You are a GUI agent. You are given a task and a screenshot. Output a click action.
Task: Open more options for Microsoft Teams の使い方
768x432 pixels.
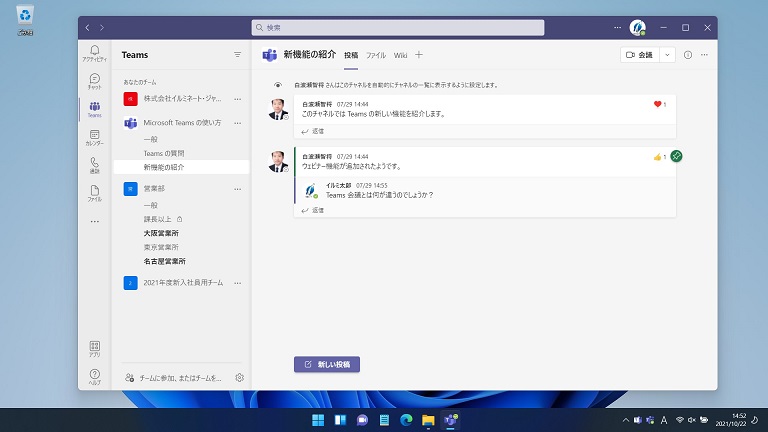click(238, 123)
